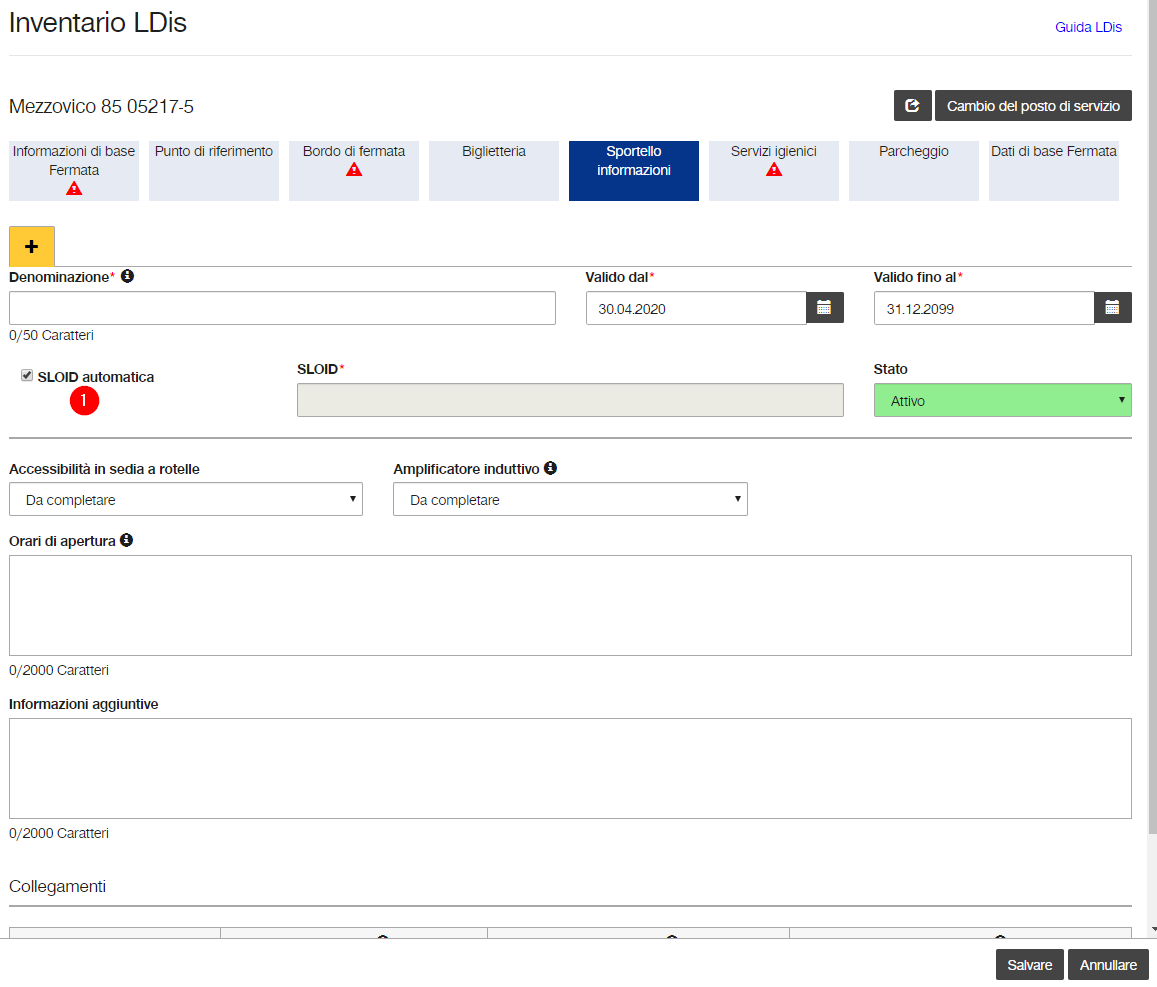Click the Cambio del posto di servizio button
The width and height of the screenshot is (1157, 987).
tap(1033, 105)
